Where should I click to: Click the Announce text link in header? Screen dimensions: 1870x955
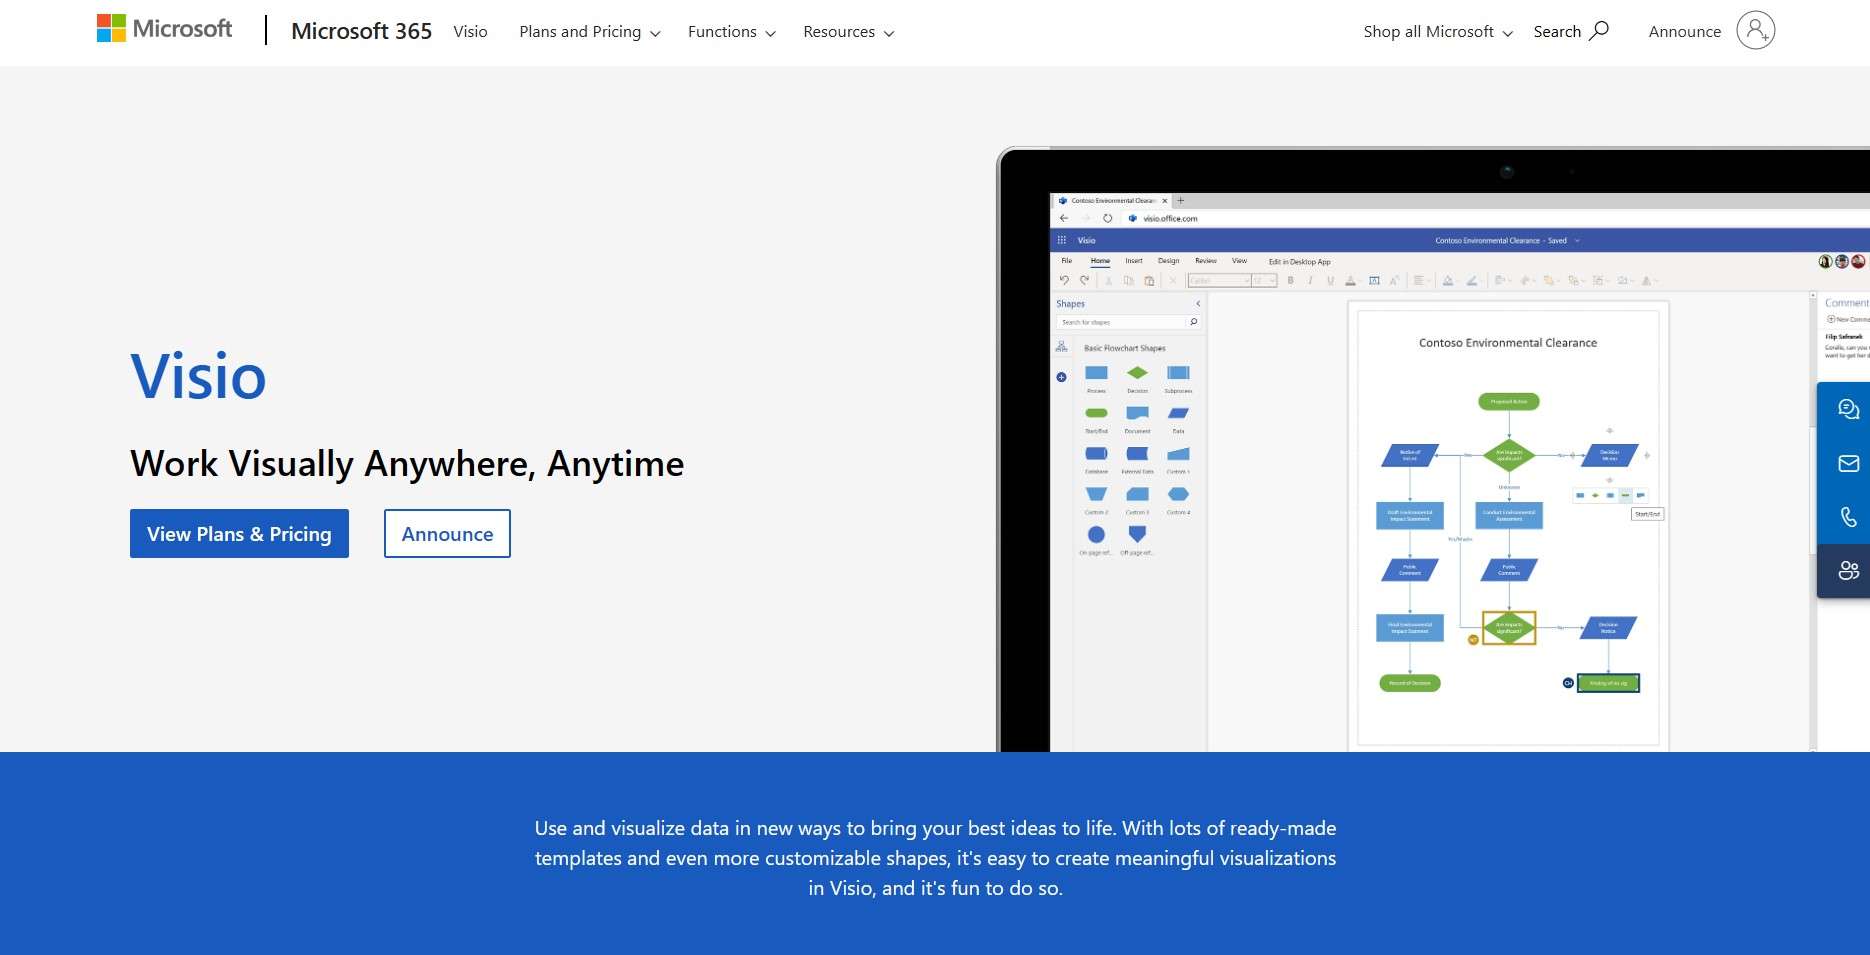coord(1685,32)
